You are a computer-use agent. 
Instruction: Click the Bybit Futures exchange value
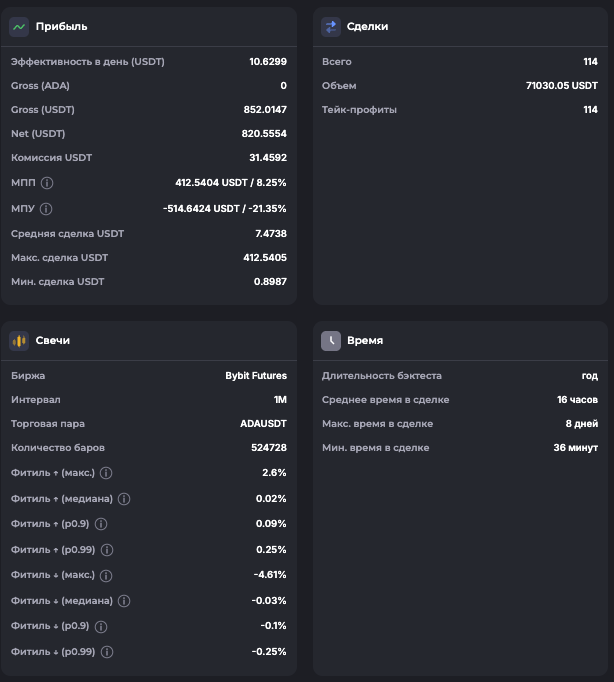[x=256, y=376]
